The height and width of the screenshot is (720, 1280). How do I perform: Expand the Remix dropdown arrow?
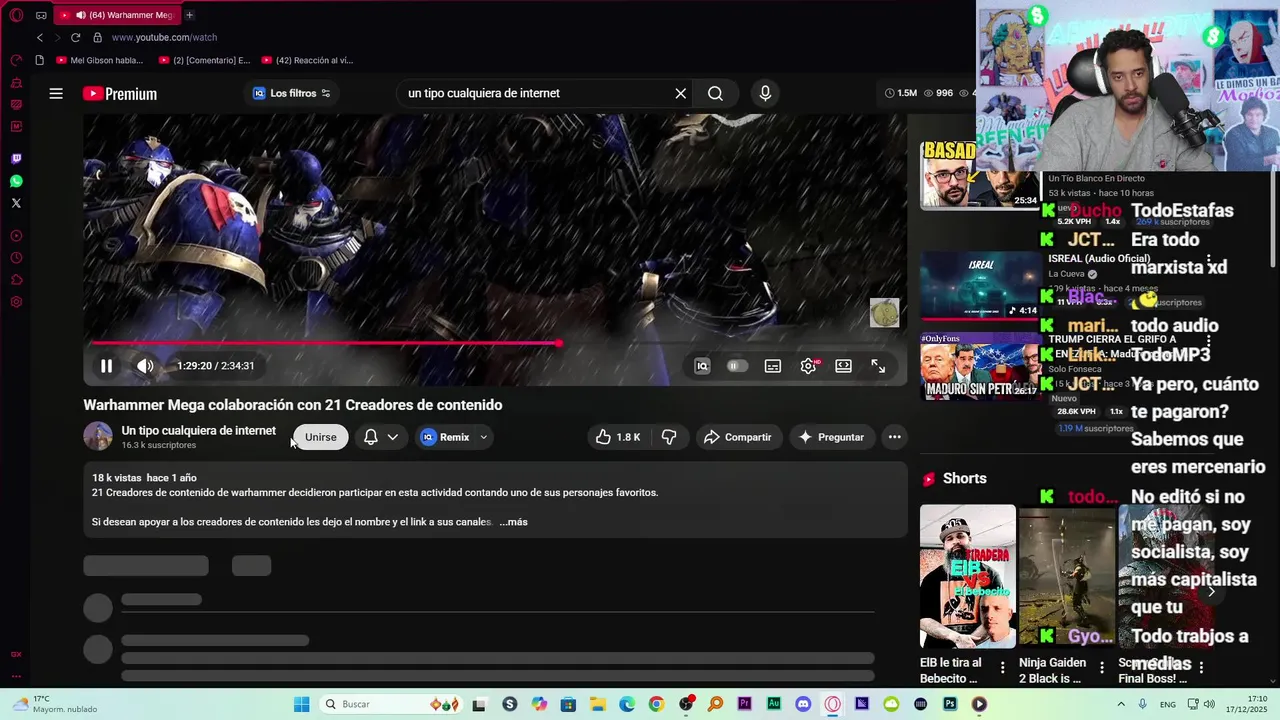[483, 437]
